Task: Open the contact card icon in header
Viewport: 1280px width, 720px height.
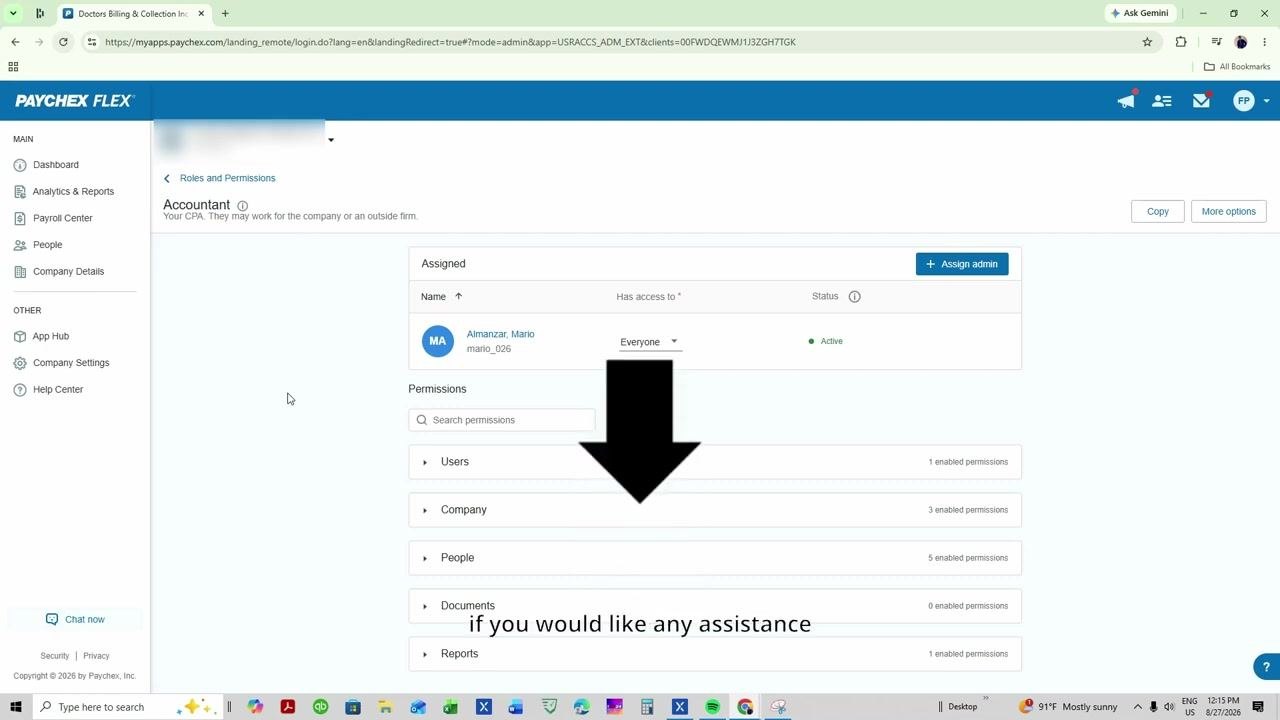Action: coord(1162,100)
